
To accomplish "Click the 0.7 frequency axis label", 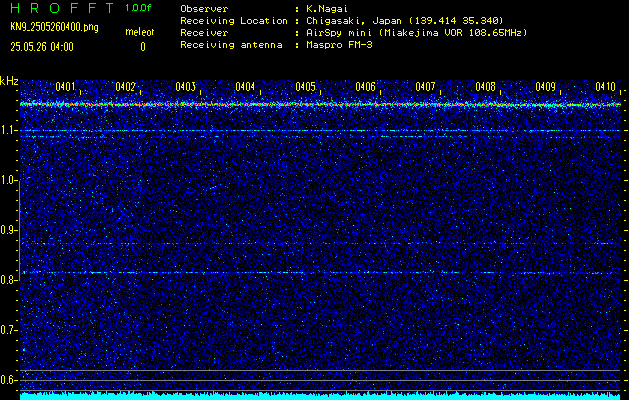I will pyautogui.click(x=8, y=330).
